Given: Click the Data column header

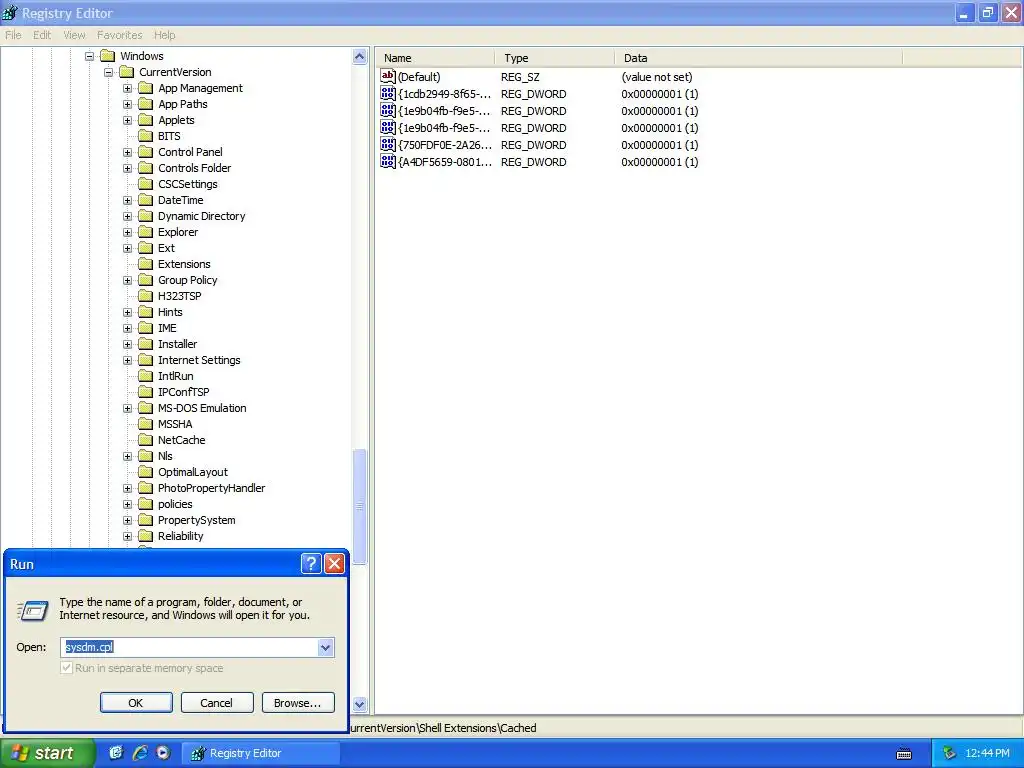Looking at the screenshot, I should point(758,57).
